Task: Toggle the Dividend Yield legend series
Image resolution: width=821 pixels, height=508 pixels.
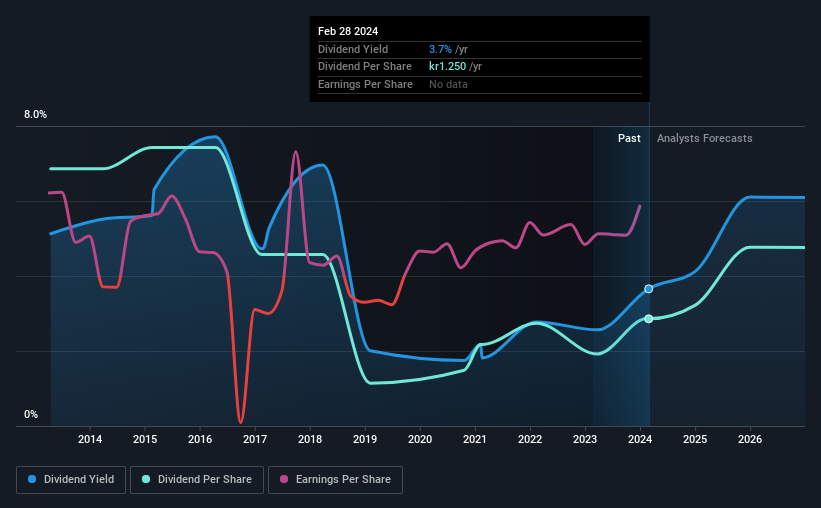Action: pyautogui.click(x=71, y=480)
